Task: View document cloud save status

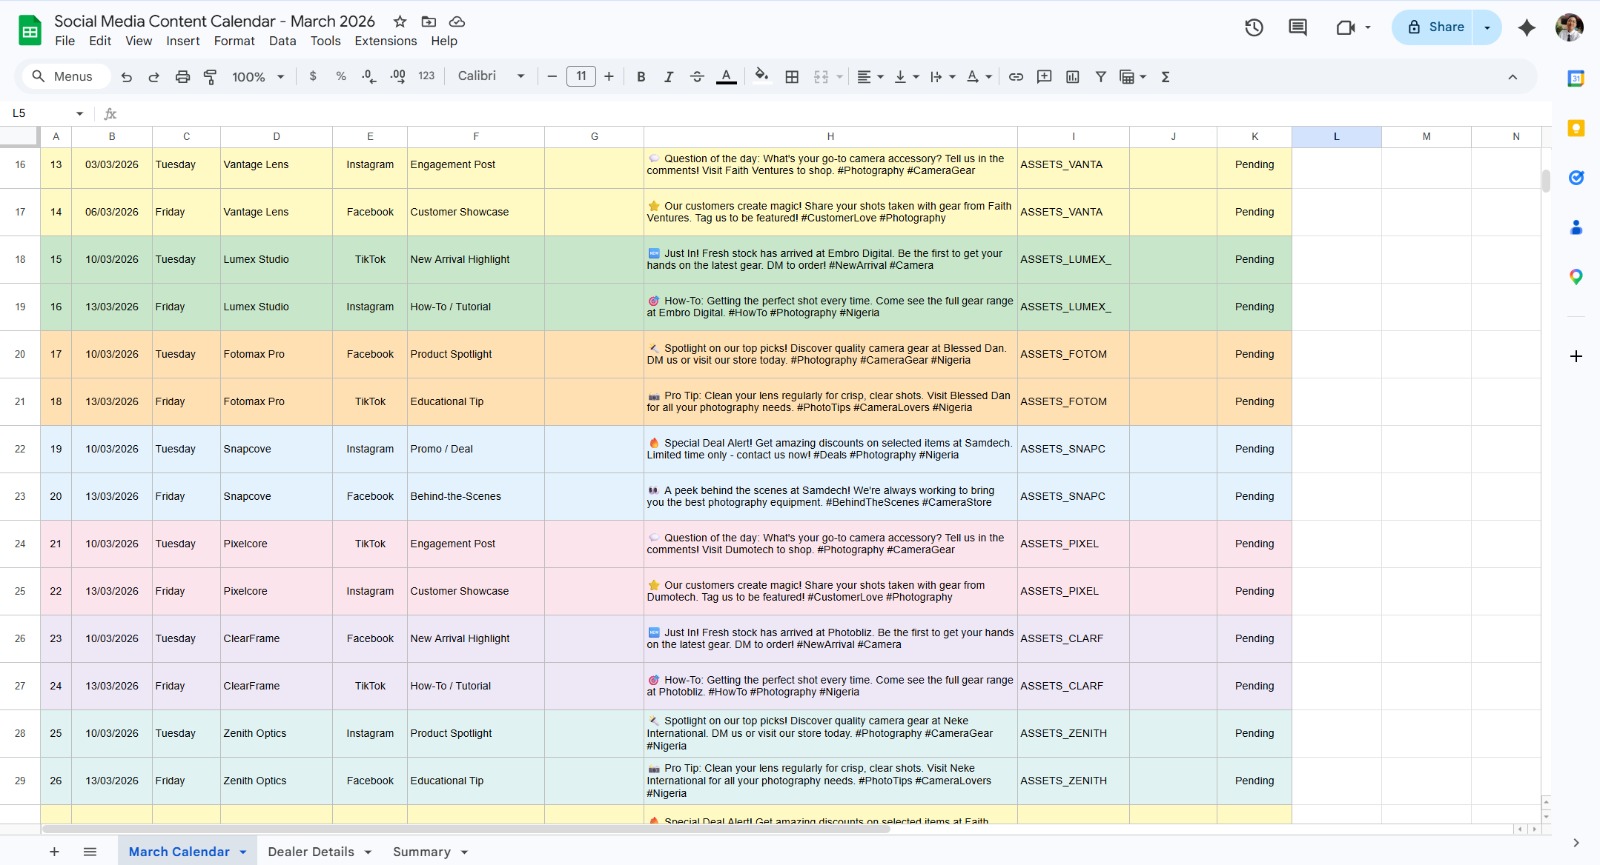Action: click(x=457, y=21)
